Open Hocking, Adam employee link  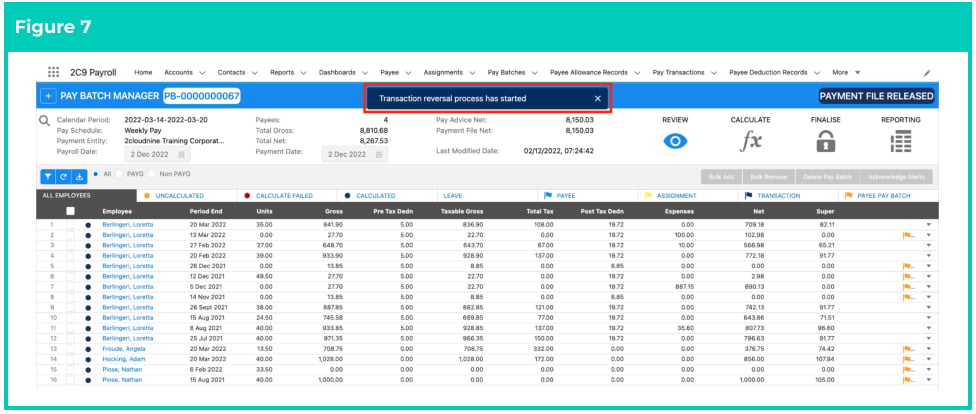[x=123, y=359]
